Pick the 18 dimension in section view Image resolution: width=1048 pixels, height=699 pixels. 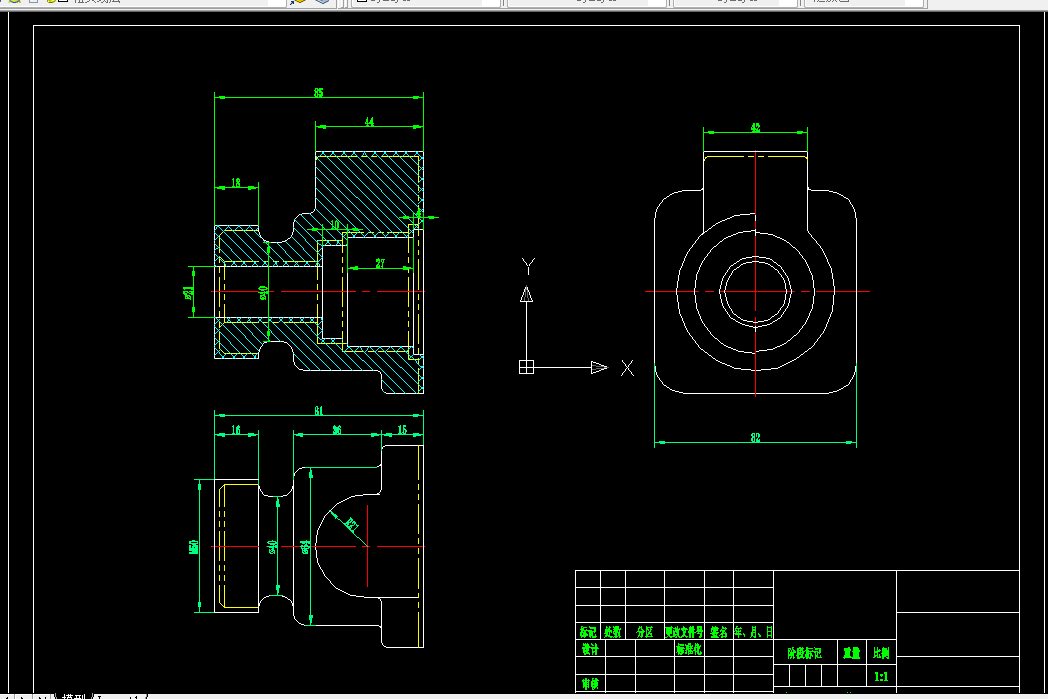[236, 182]
